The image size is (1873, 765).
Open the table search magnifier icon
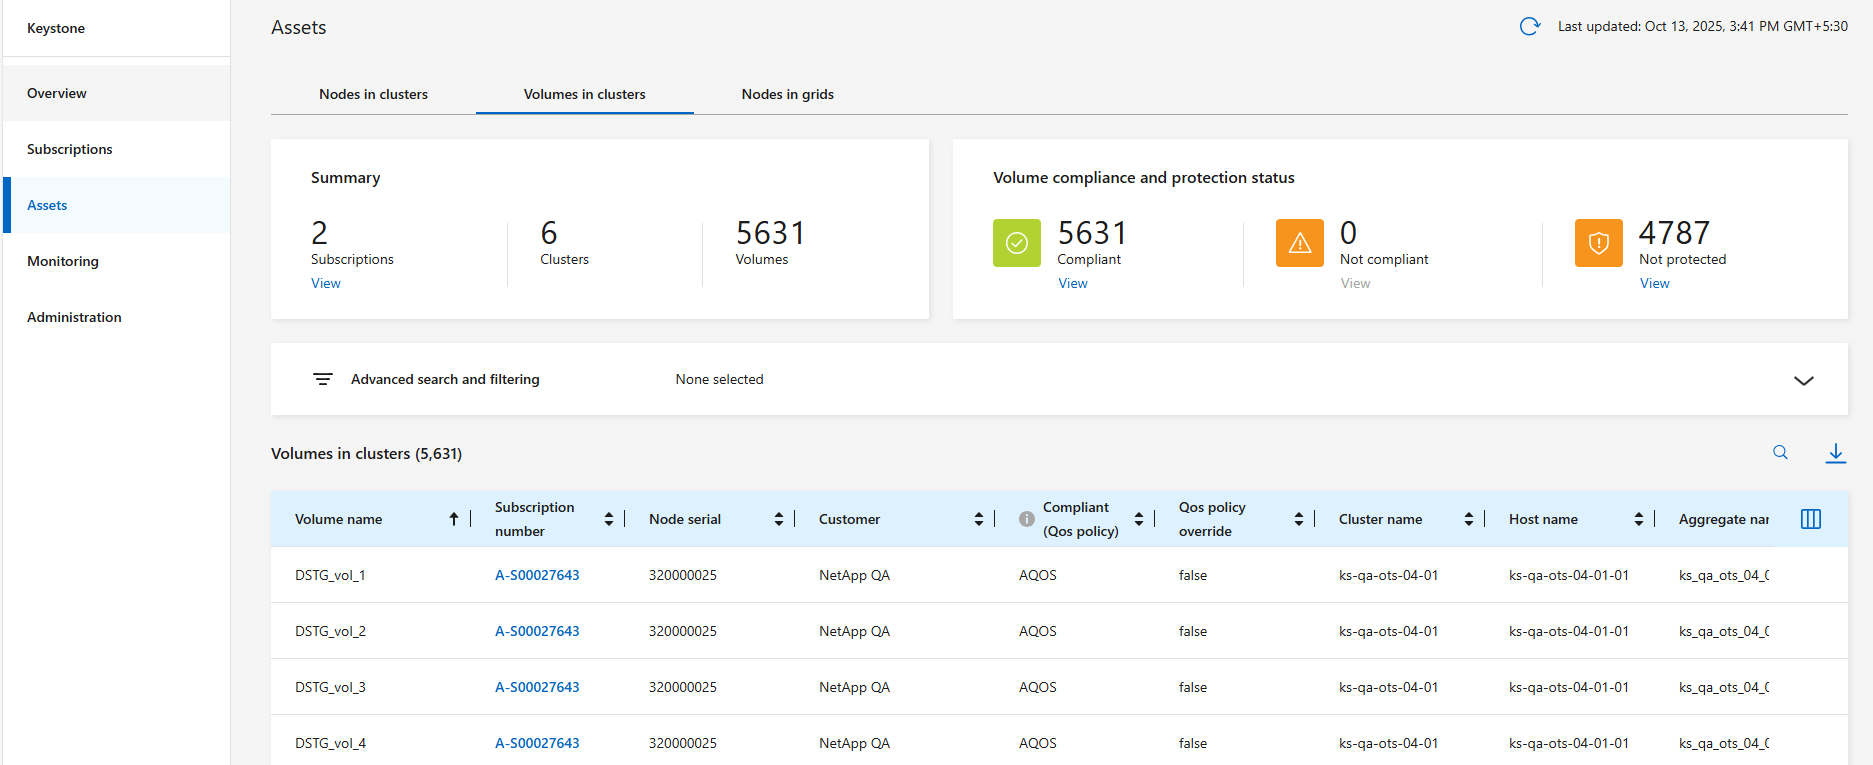tap(1780, 453)
